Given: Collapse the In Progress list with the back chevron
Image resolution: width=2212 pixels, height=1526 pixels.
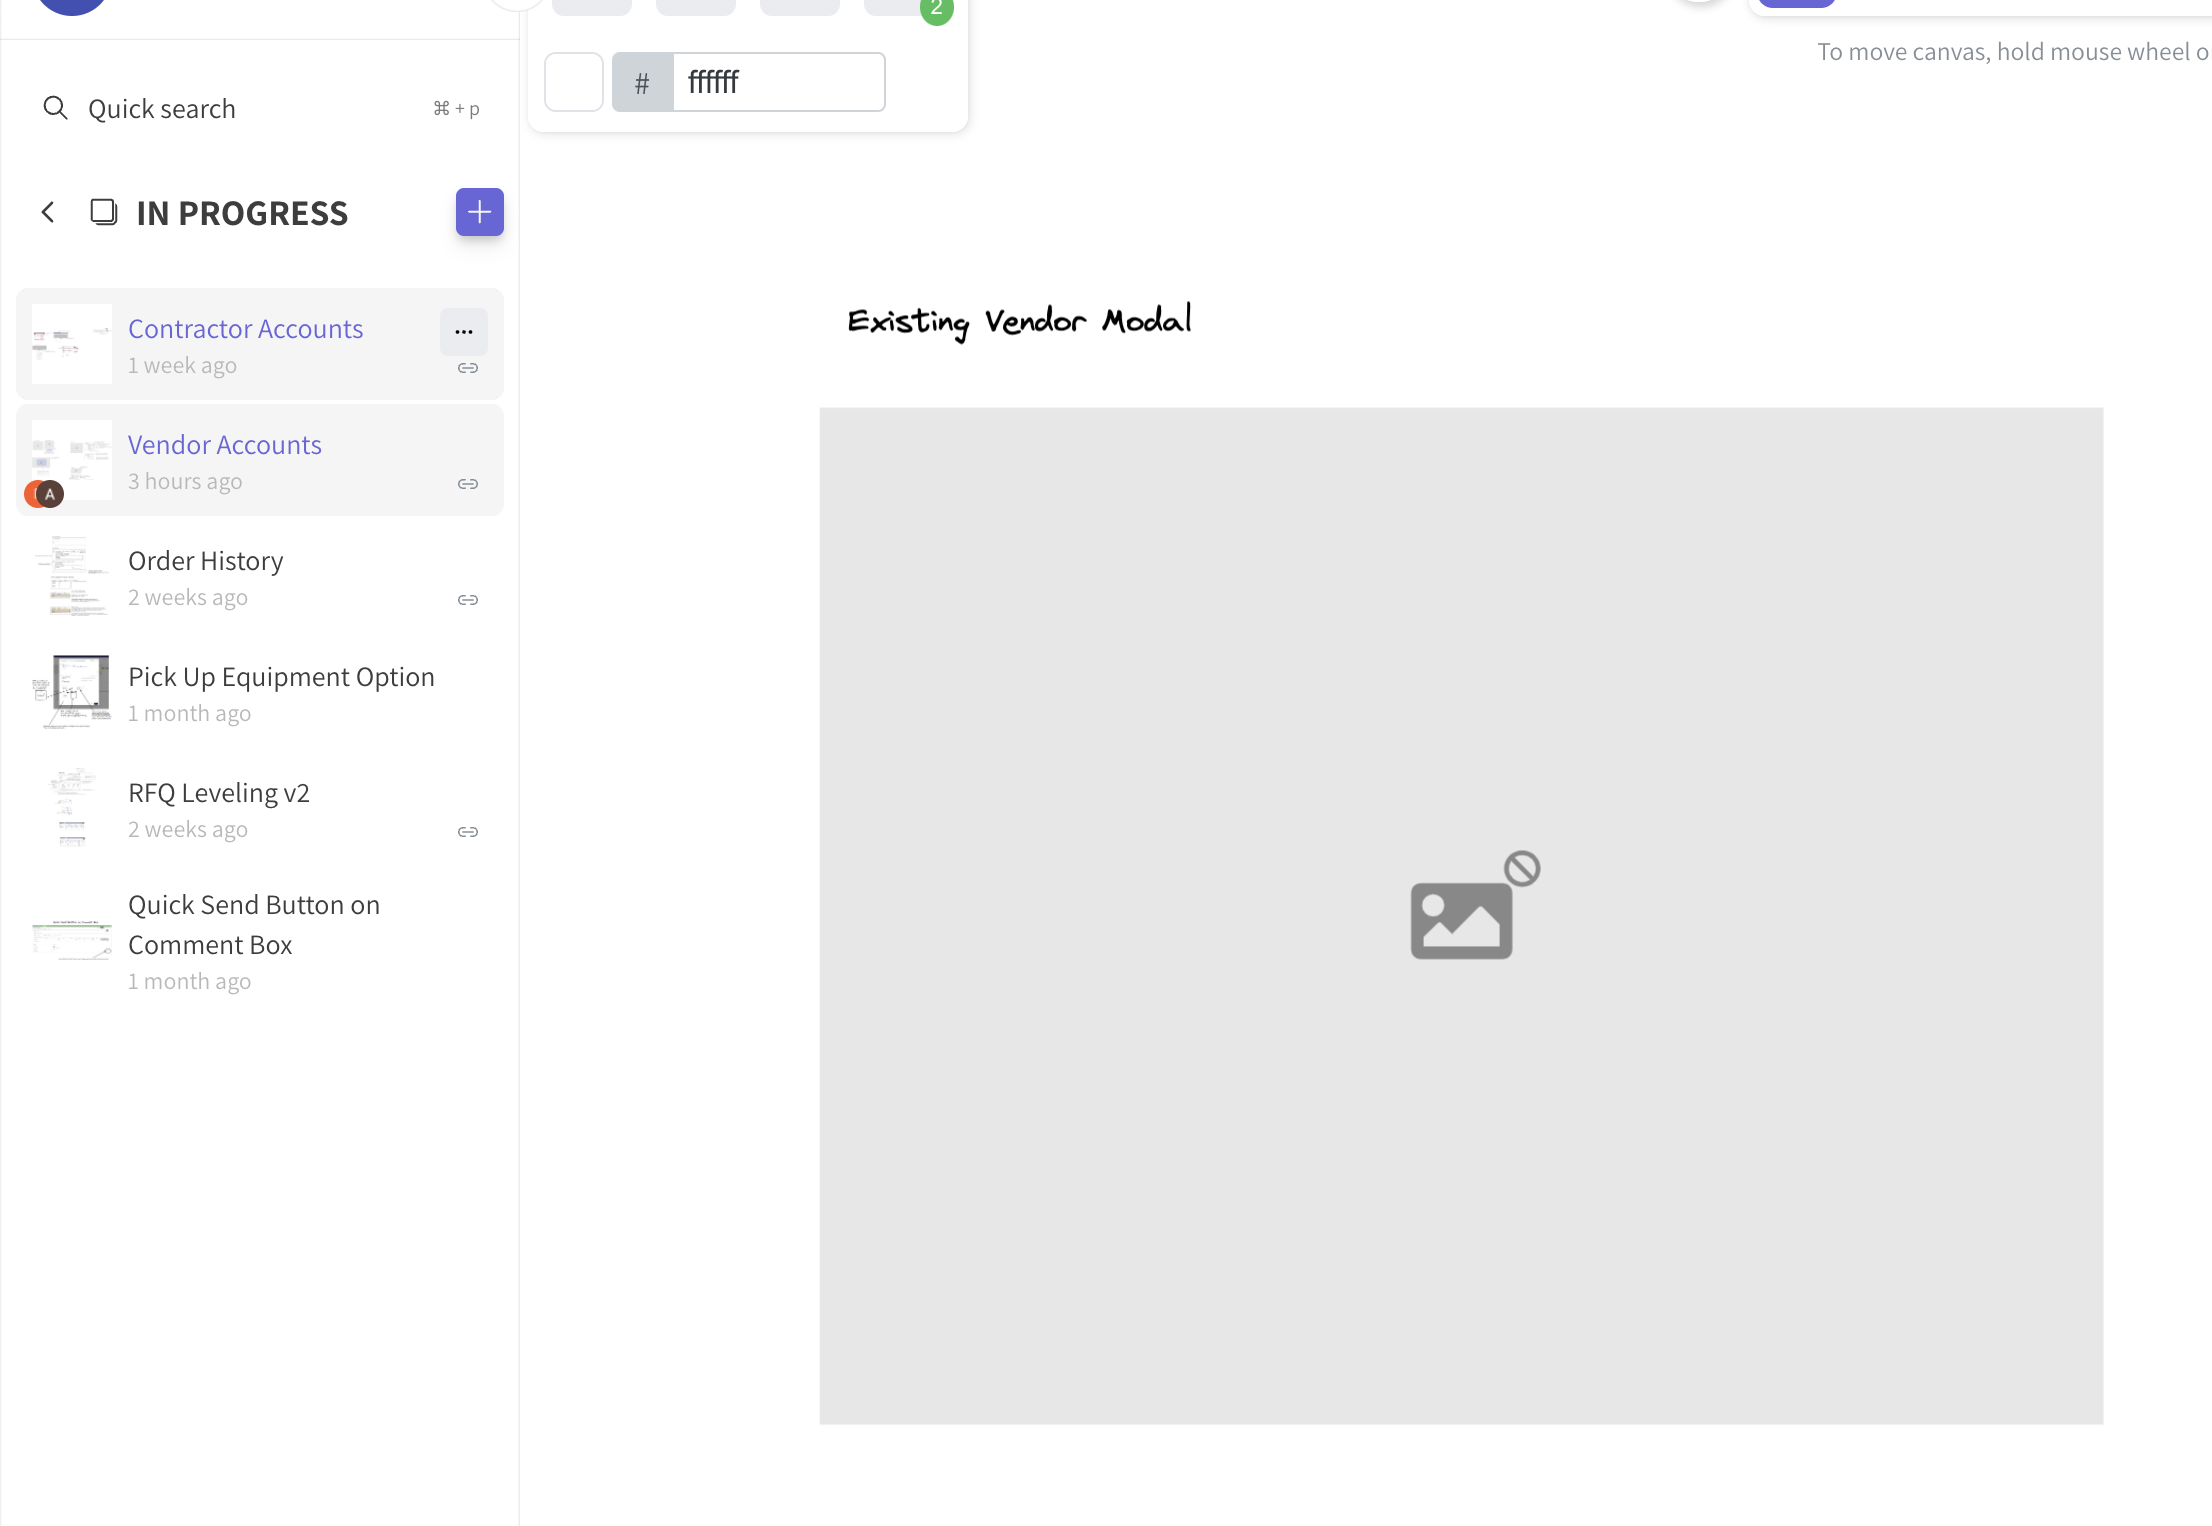Looking at the screenshot, I should tap(48, 212).
